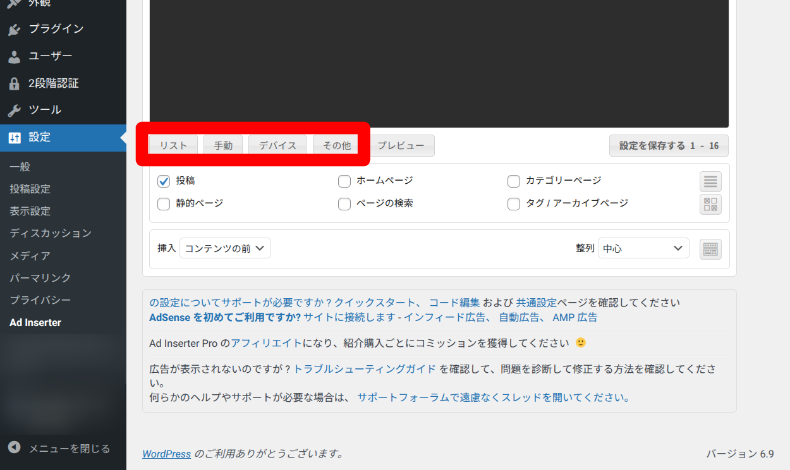Open the インフィード広告 link

click(x=444, y=318)
